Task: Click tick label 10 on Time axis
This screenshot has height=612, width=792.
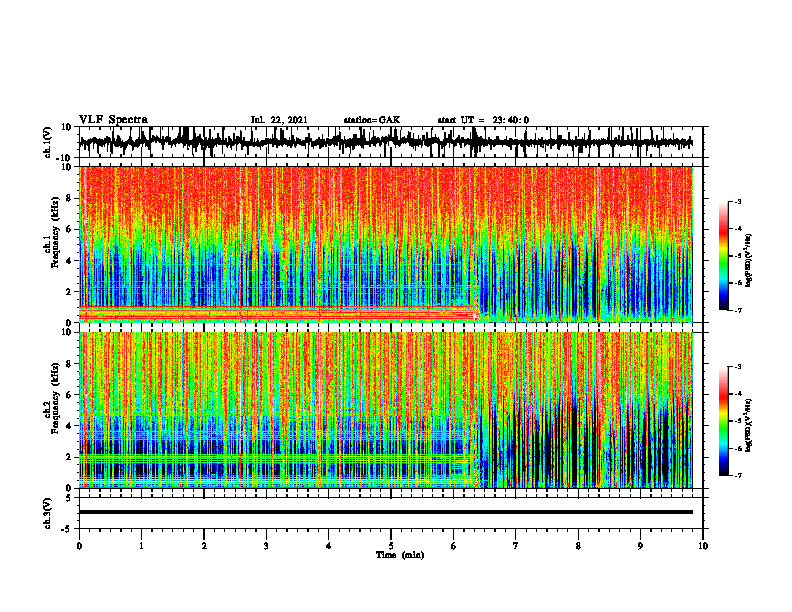Action: [x=703, y=546]
